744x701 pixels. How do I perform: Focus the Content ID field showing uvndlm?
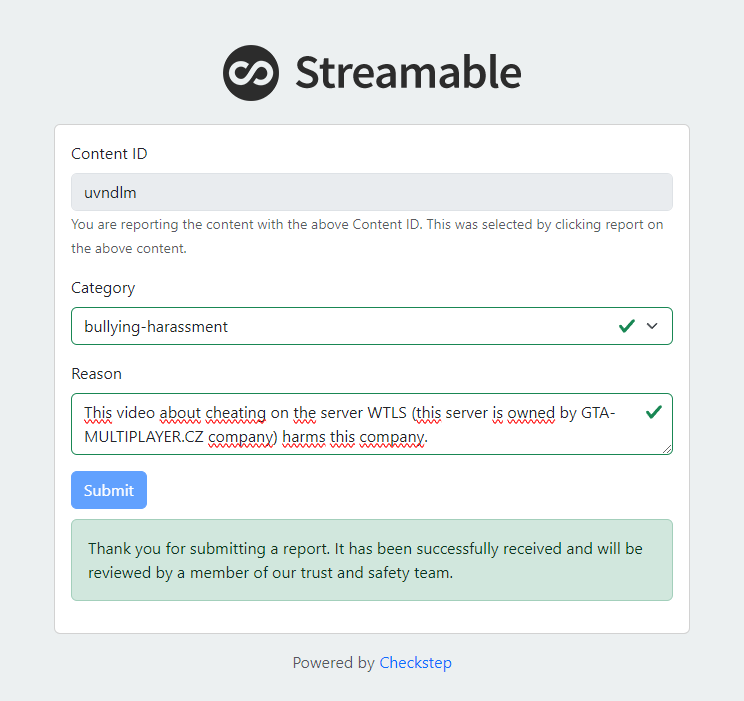[371, 192]
